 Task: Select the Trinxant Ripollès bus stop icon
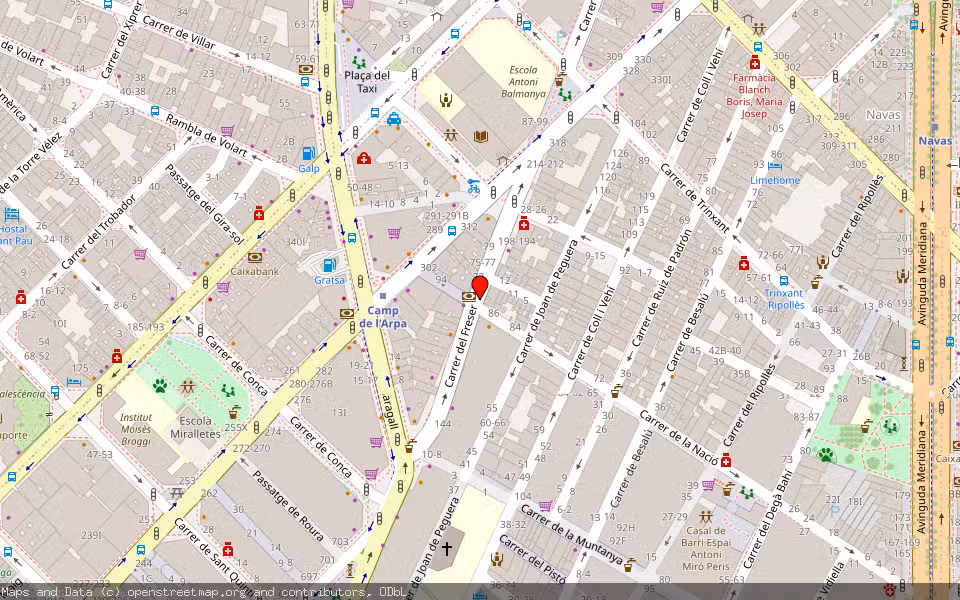click(784, 281)
